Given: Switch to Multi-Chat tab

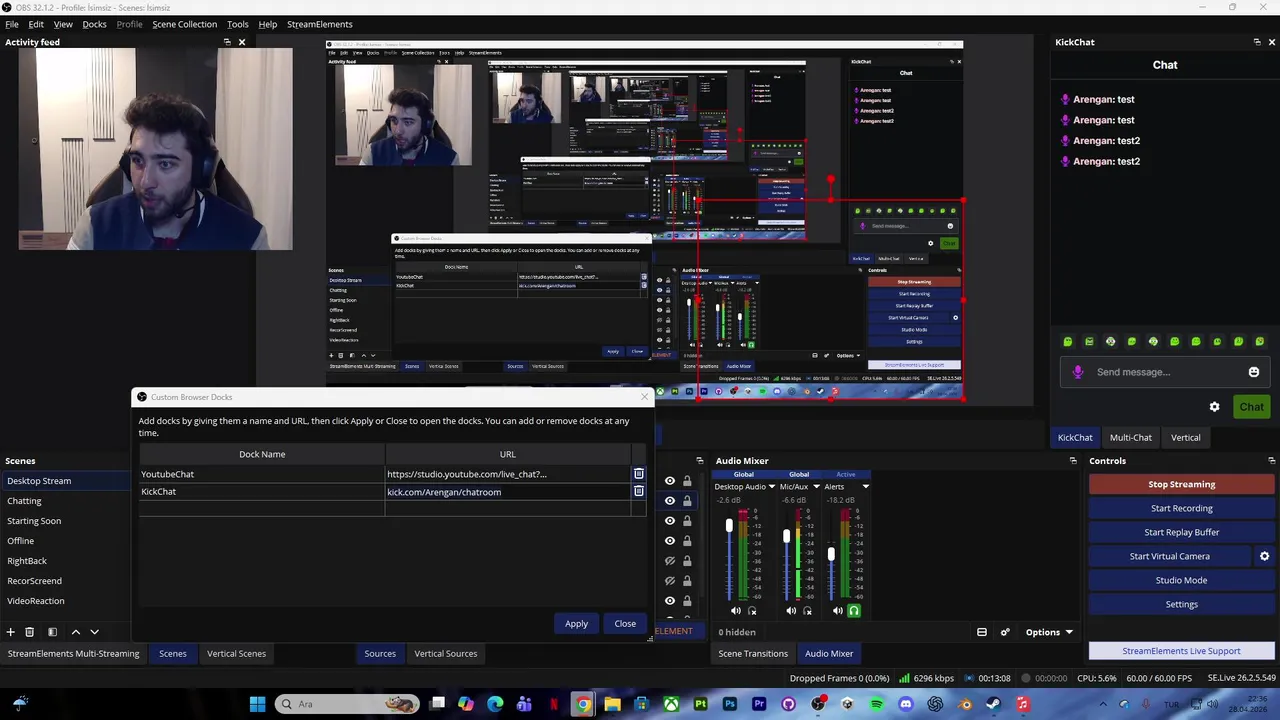Looking at the screenshot, I should [x=1130, y=437].
